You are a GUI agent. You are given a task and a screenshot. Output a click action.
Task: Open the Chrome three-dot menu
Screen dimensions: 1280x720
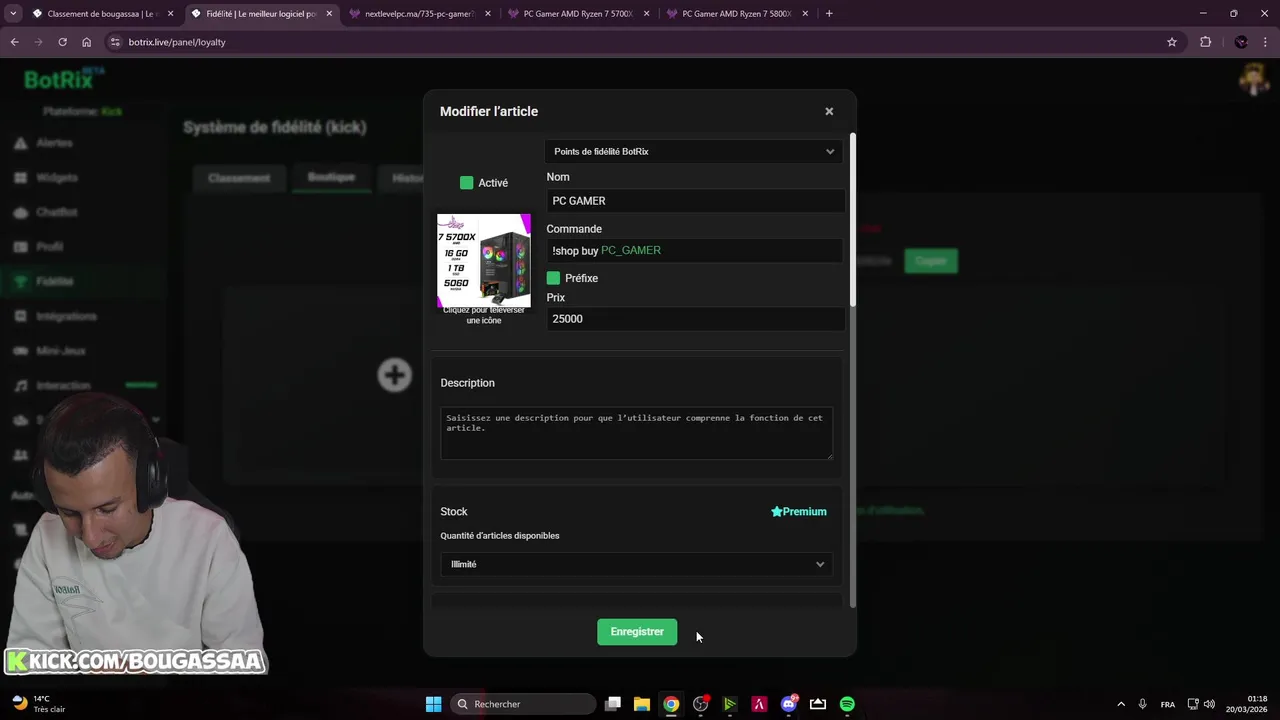pos(1265,42)
